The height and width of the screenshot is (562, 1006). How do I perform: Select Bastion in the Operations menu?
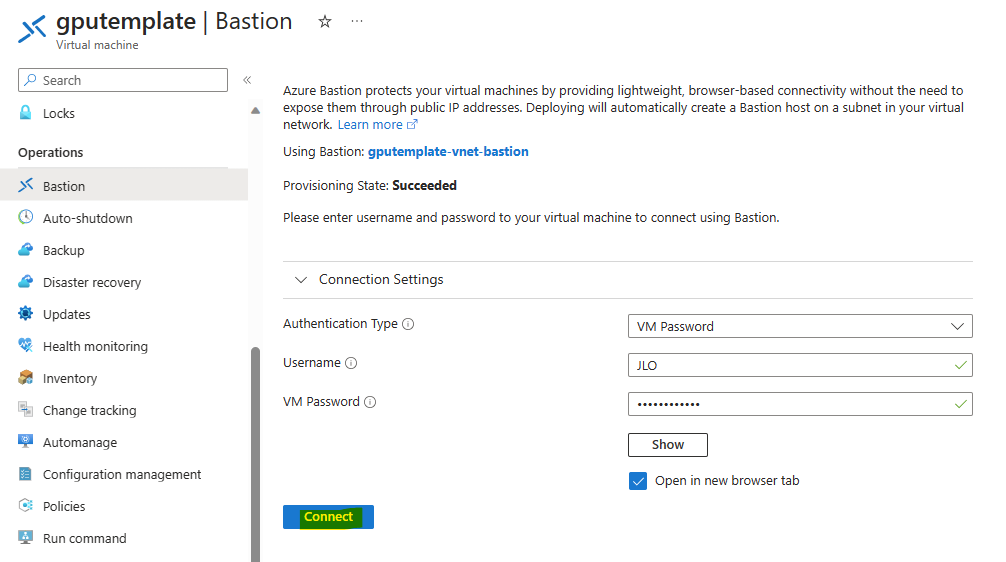pos(124,185)
